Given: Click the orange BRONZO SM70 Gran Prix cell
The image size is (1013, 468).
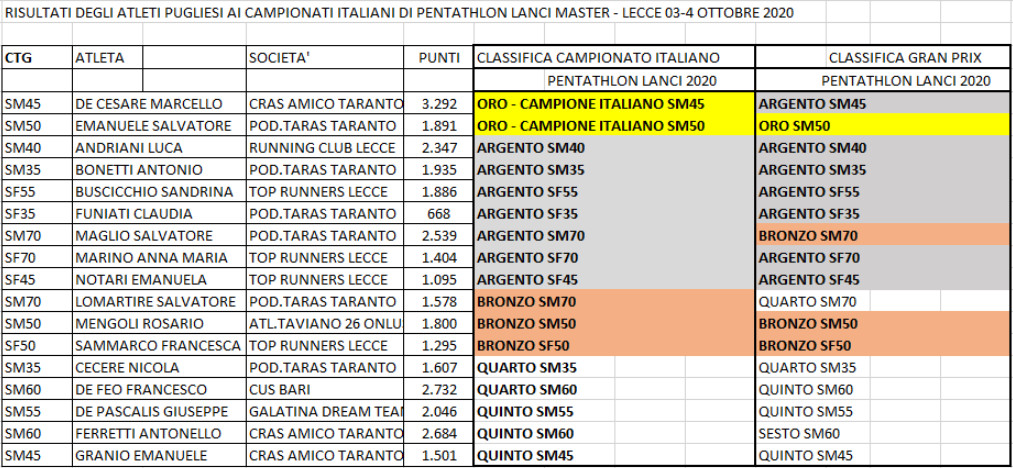Looking at the screenshot, I should point(883,236).
